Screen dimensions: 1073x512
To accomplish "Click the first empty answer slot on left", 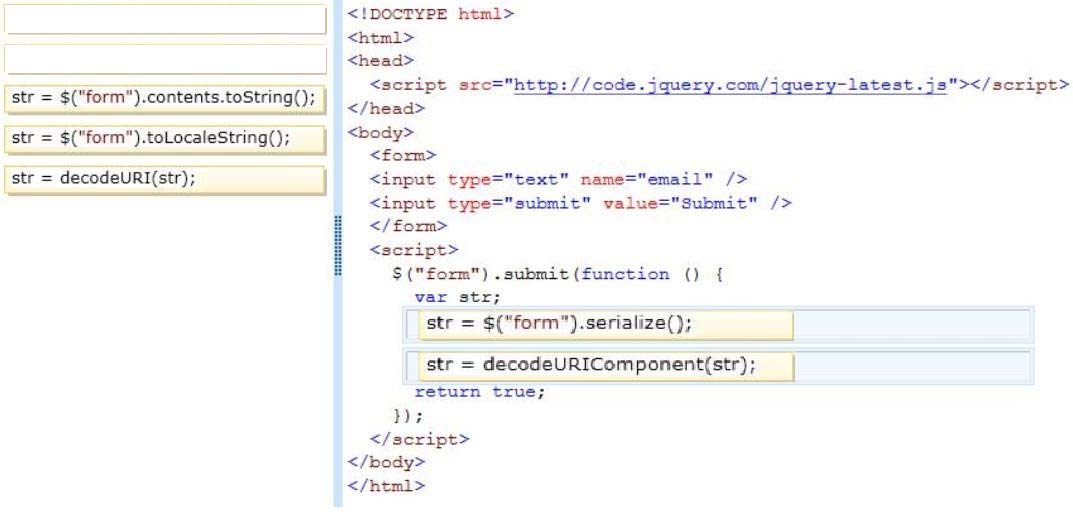I will 166,20.
